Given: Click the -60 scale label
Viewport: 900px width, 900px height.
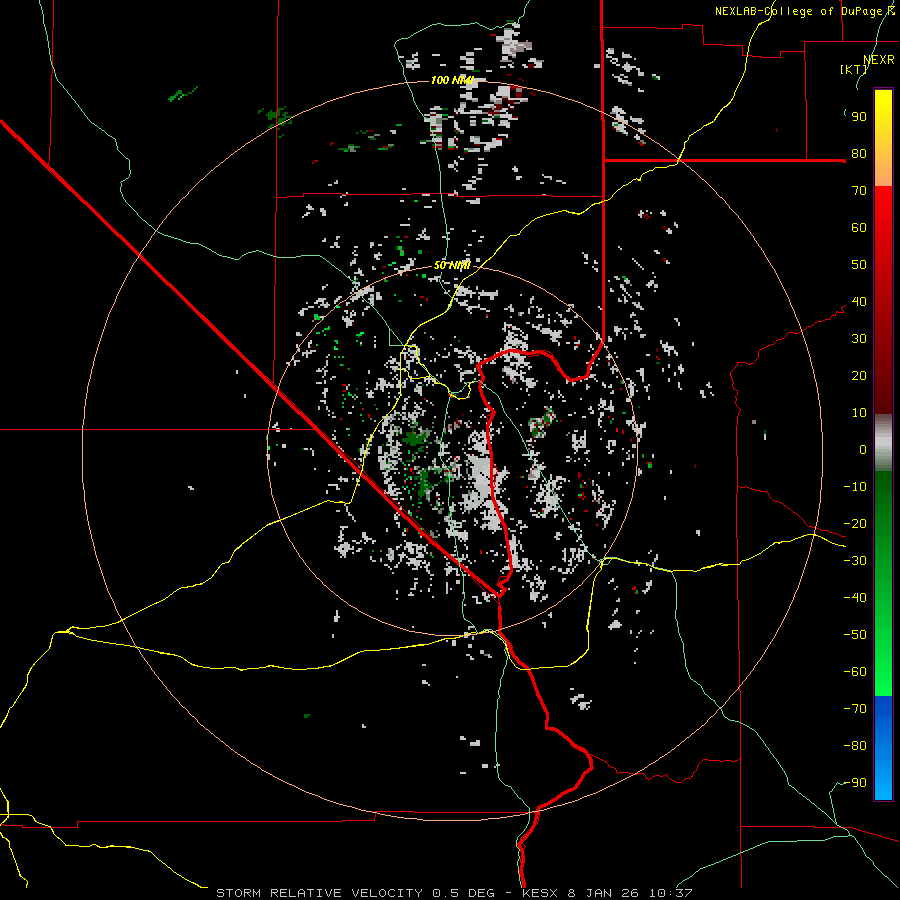Looking at the screenshot, I should coord(855,672).
